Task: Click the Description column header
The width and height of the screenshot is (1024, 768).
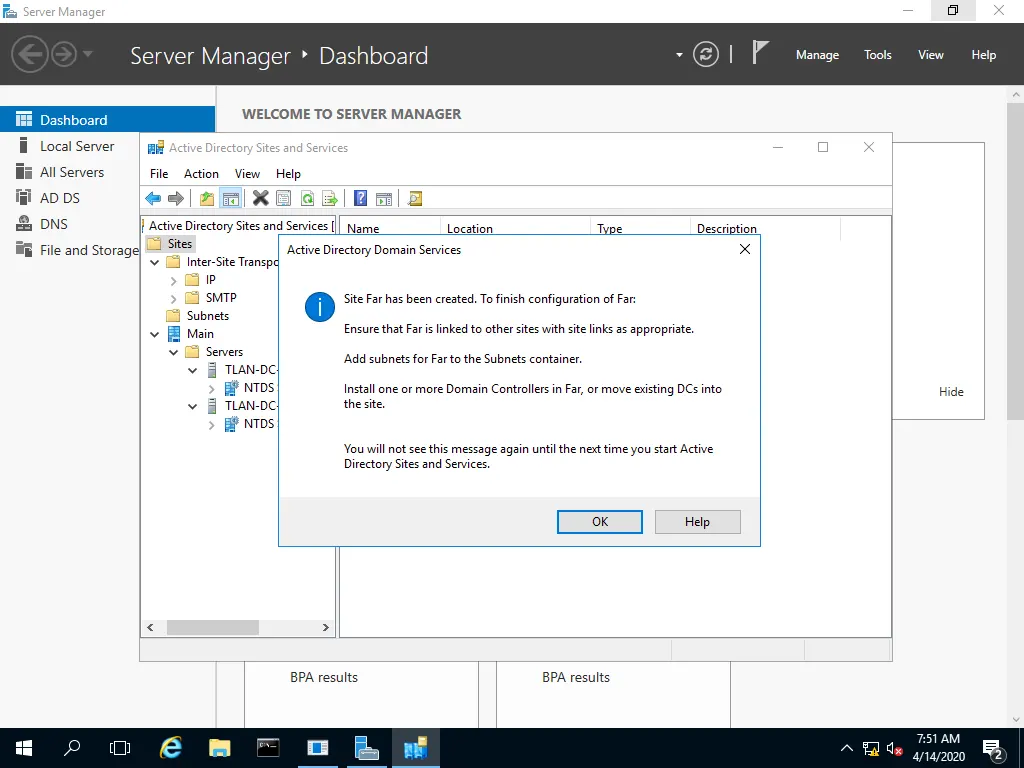Action: [765, 228]
